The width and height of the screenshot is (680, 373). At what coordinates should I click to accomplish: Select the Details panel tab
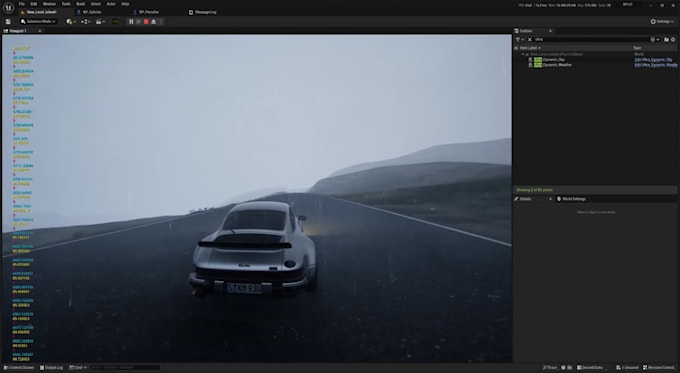click(525, 199)
